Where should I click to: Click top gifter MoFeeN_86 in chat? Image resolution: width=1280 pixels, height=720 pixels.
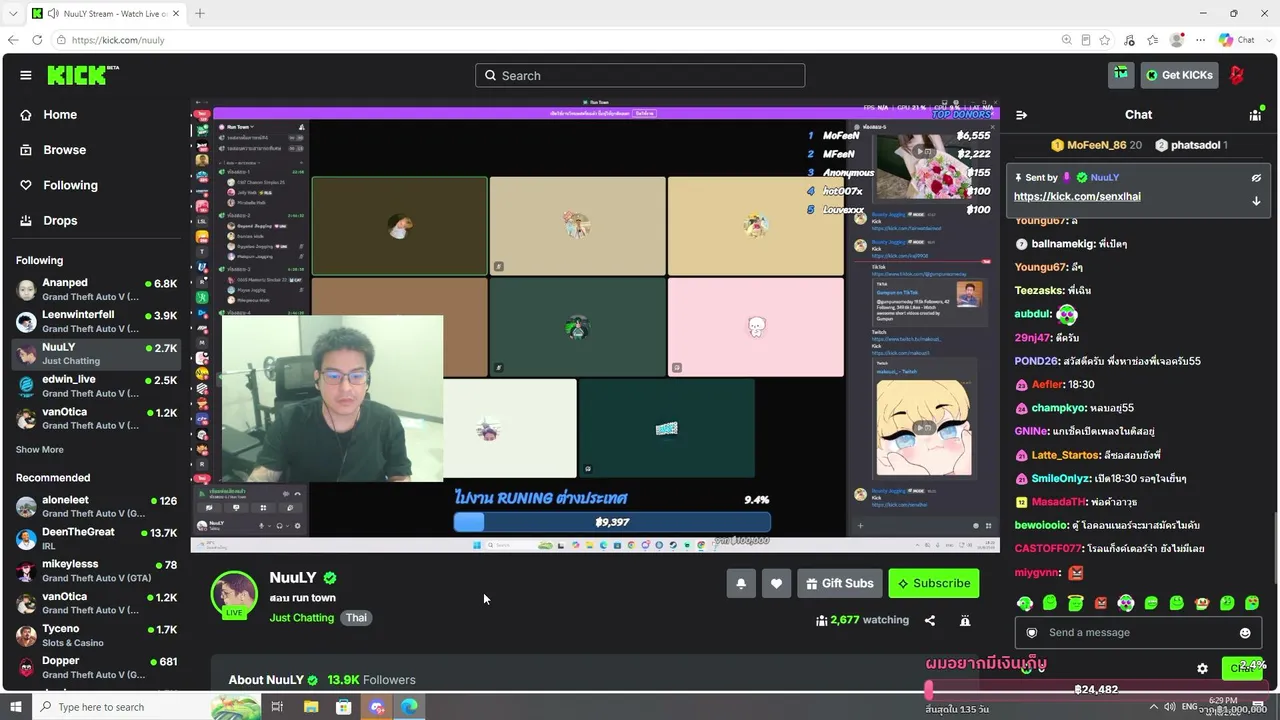coord(1096,145)
